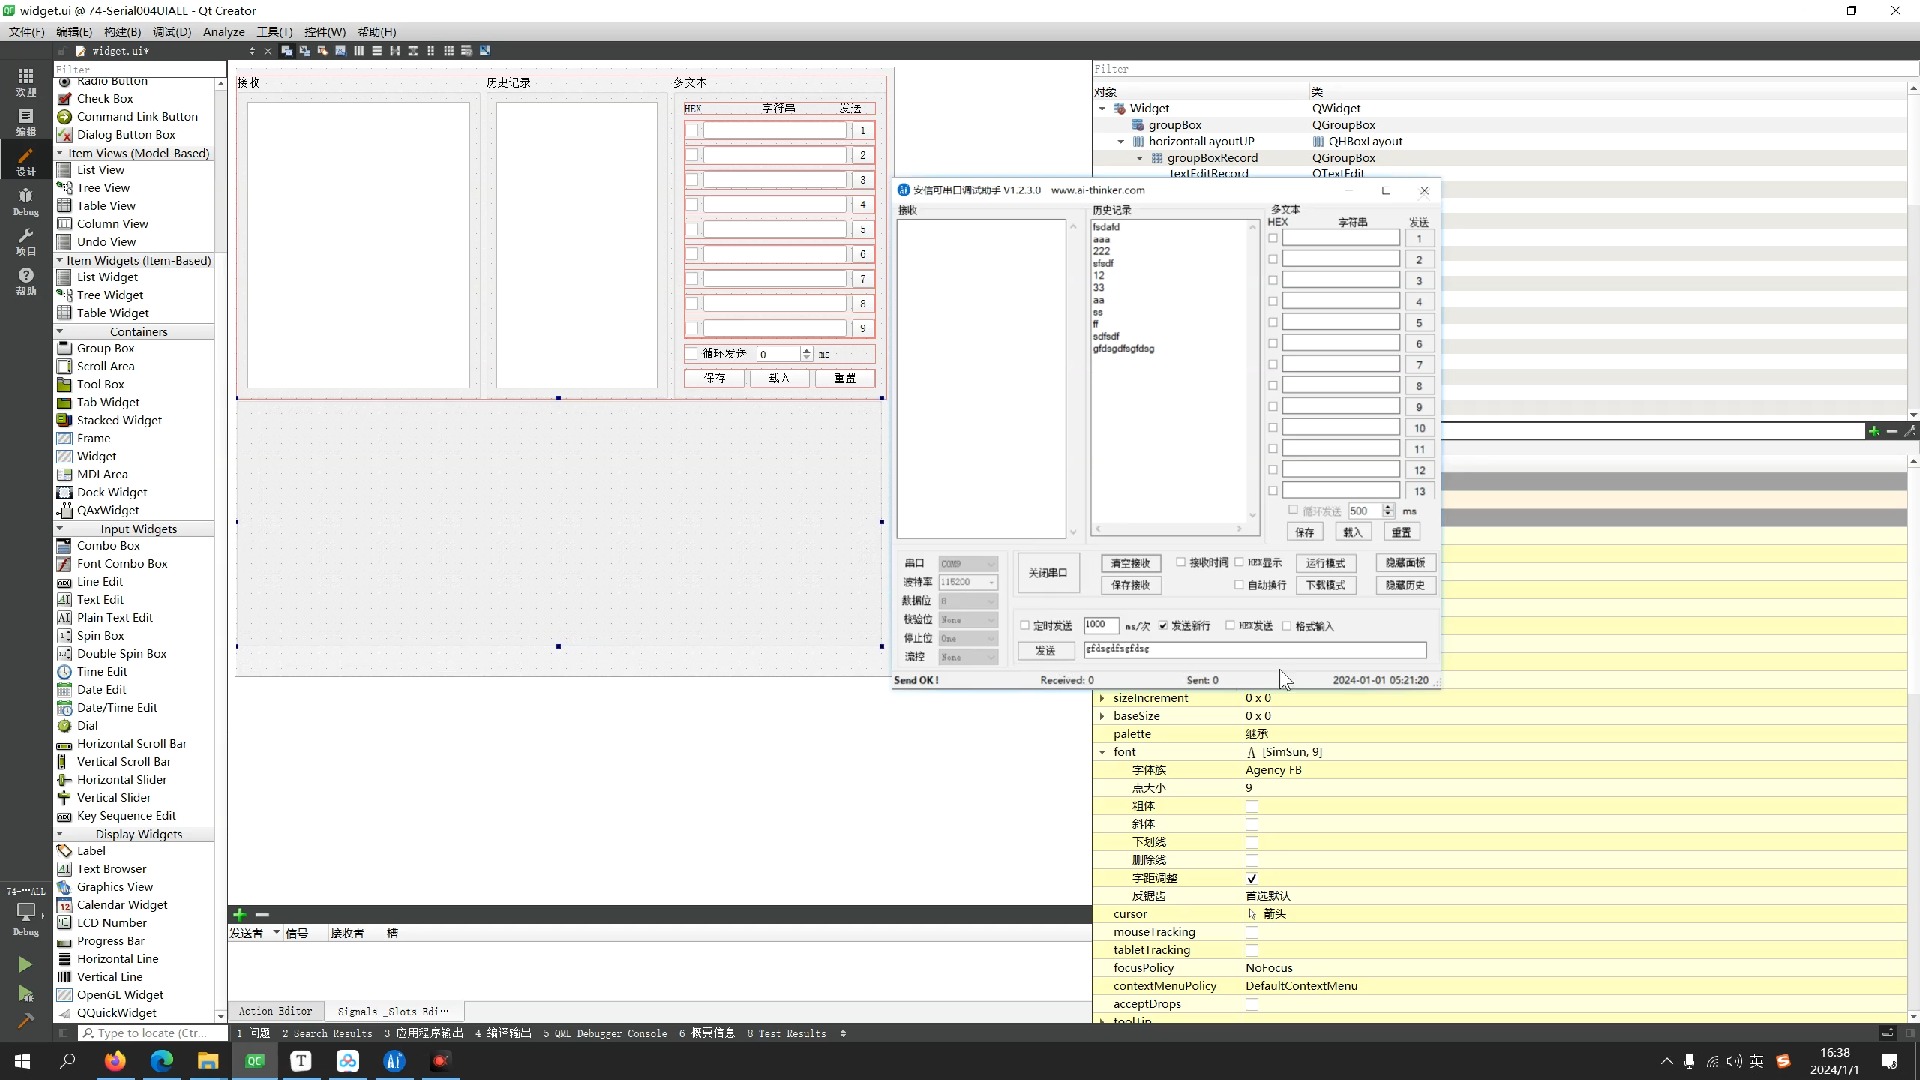
Task: Apply form layout toolbar icon
Action: click(431, 50)
